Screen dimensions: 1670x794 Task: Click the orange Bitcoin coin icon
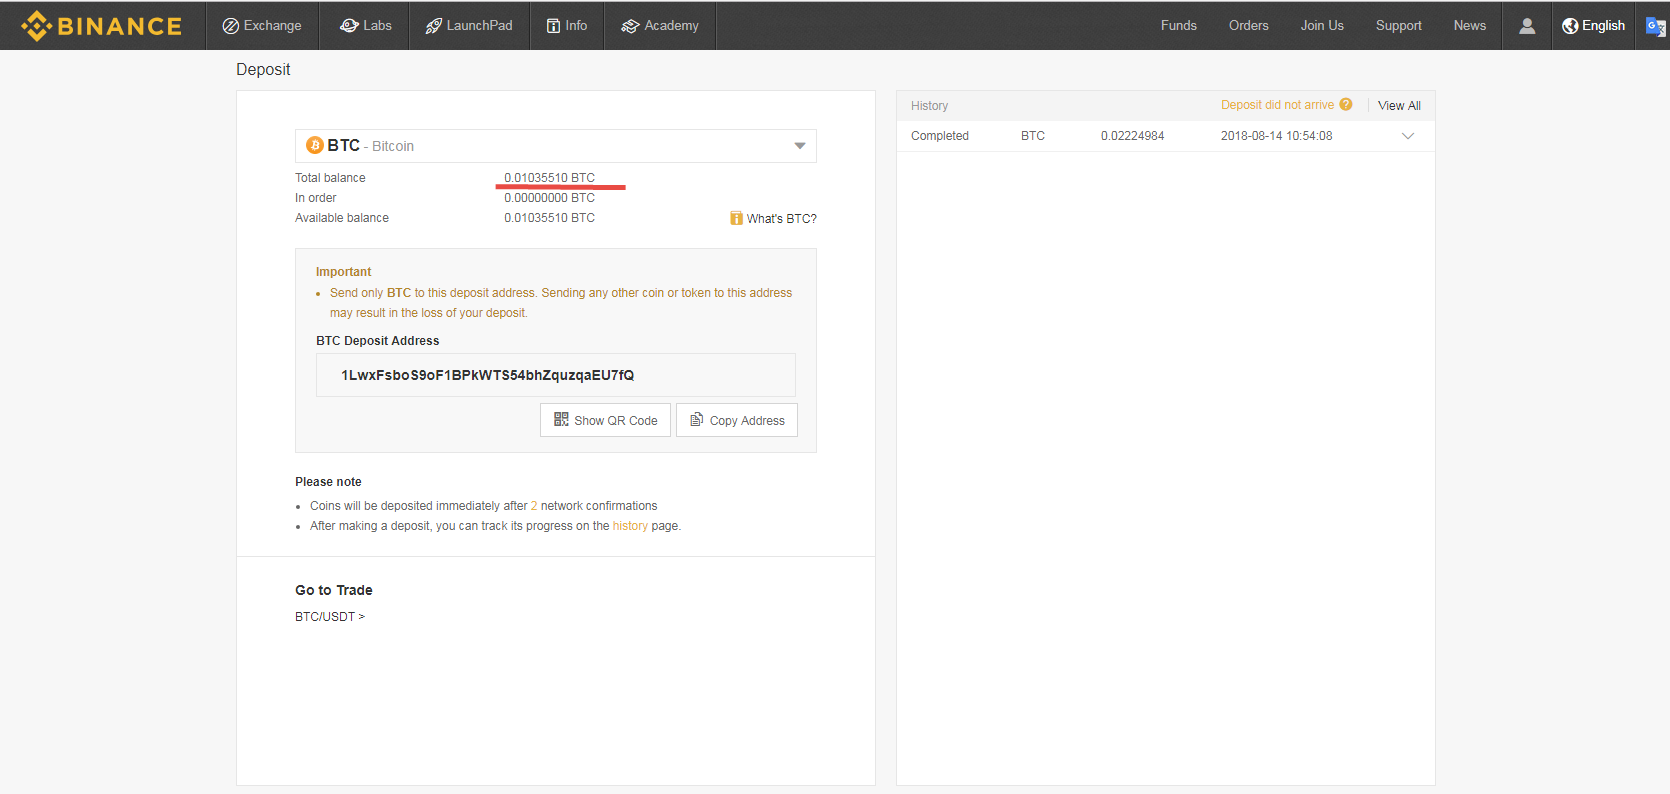[315, 146]
